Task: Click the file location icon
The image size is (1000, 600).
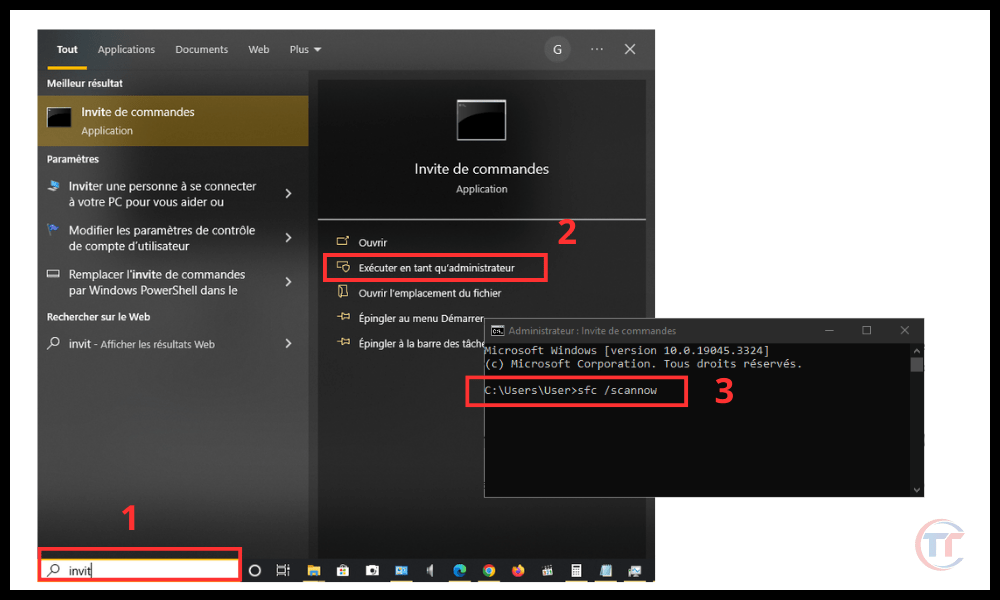Action: [343, 292]
